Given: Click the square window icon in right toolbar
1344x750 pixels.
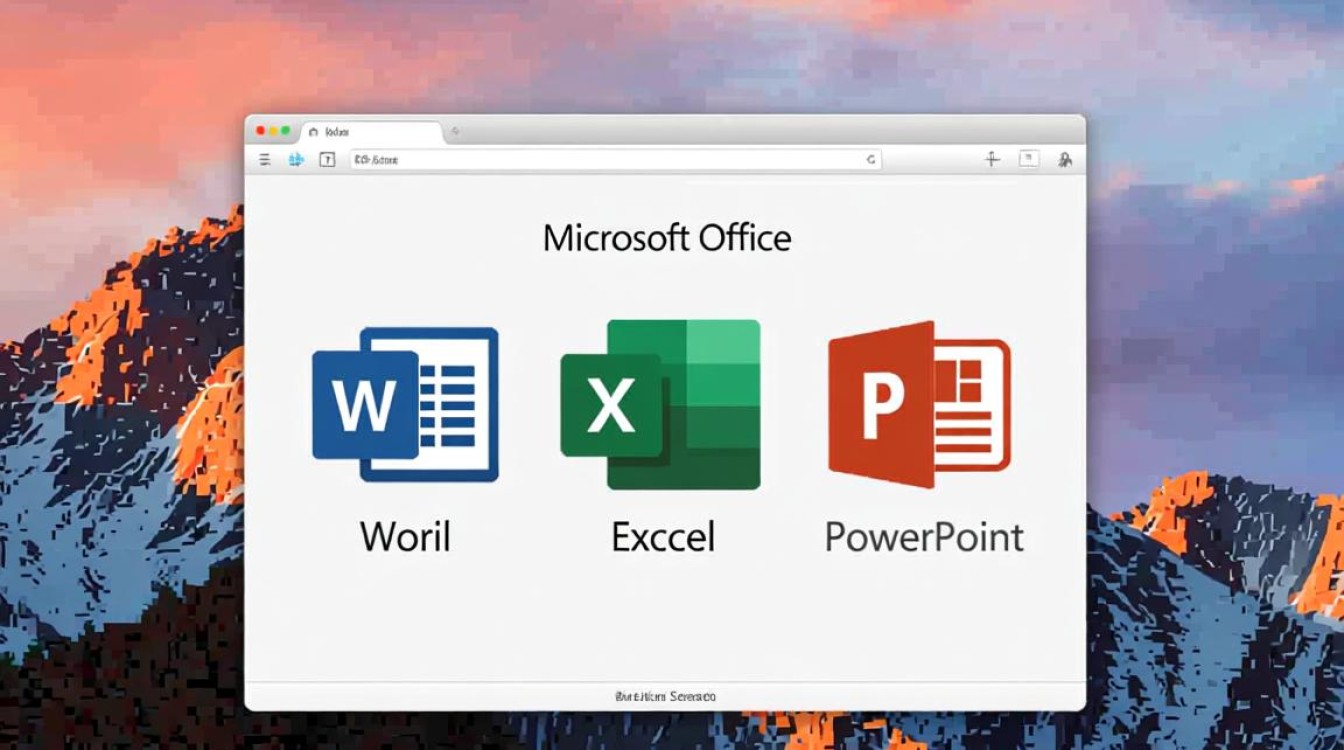Looking at the screenshot, I should 1029,158.
